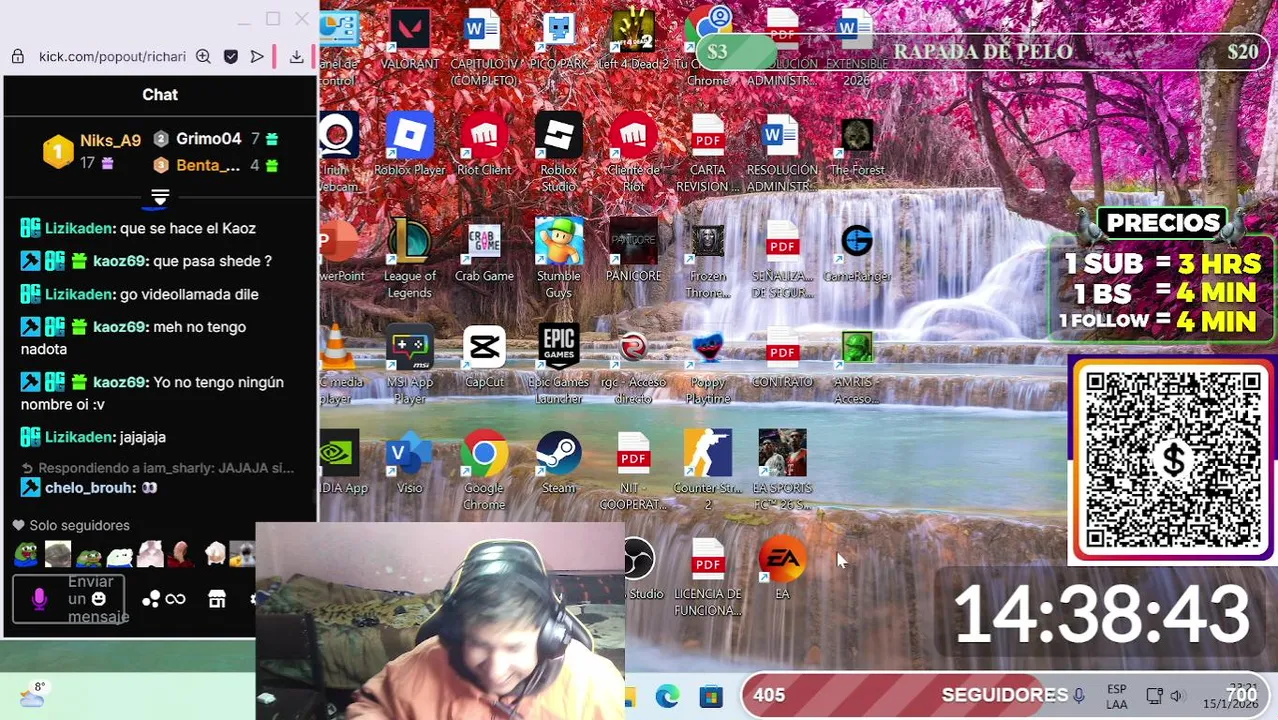The width and height of the screenshot is (1278, 720).
Task: Open the Kick shop storefront icon
Action: (217, 599)
